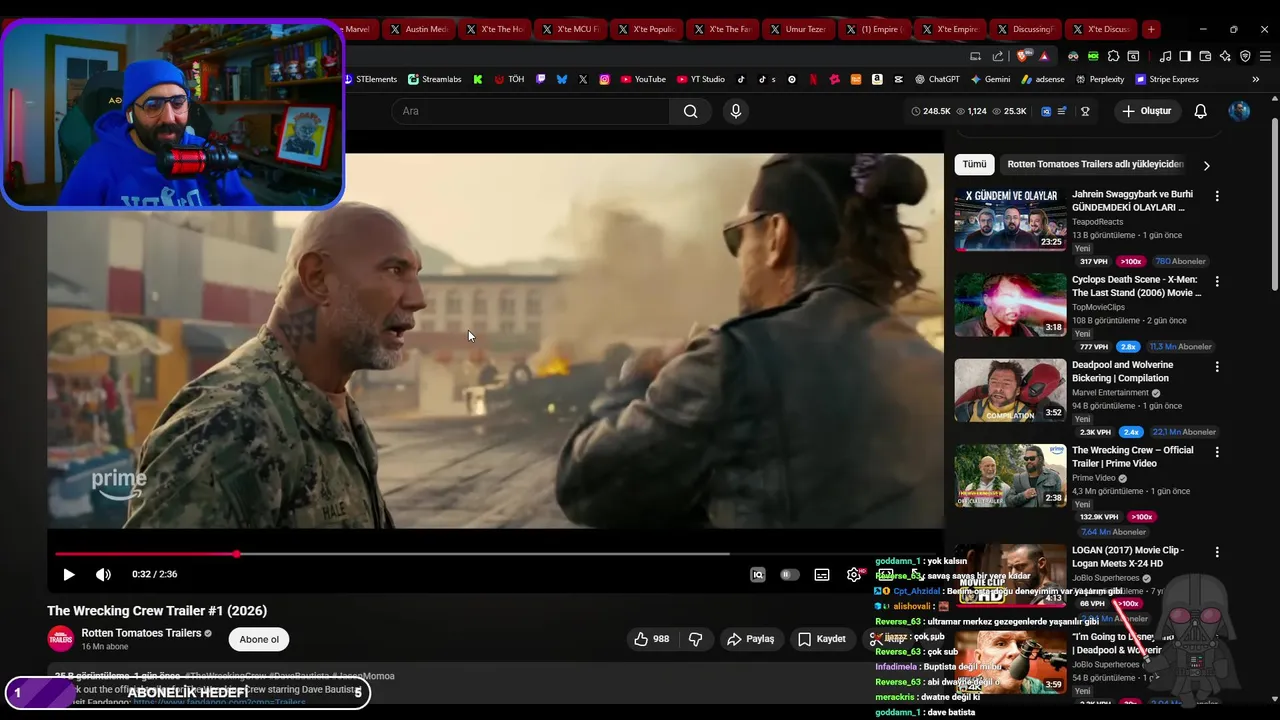
Task: Like the video with the thumbs-up button
Action: point(654,639)
